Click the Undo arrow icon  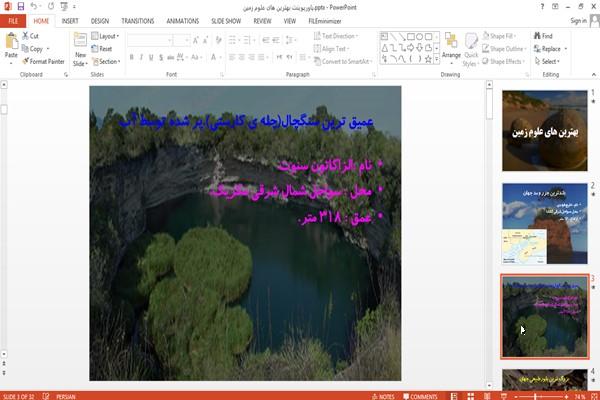coord(34,6)
